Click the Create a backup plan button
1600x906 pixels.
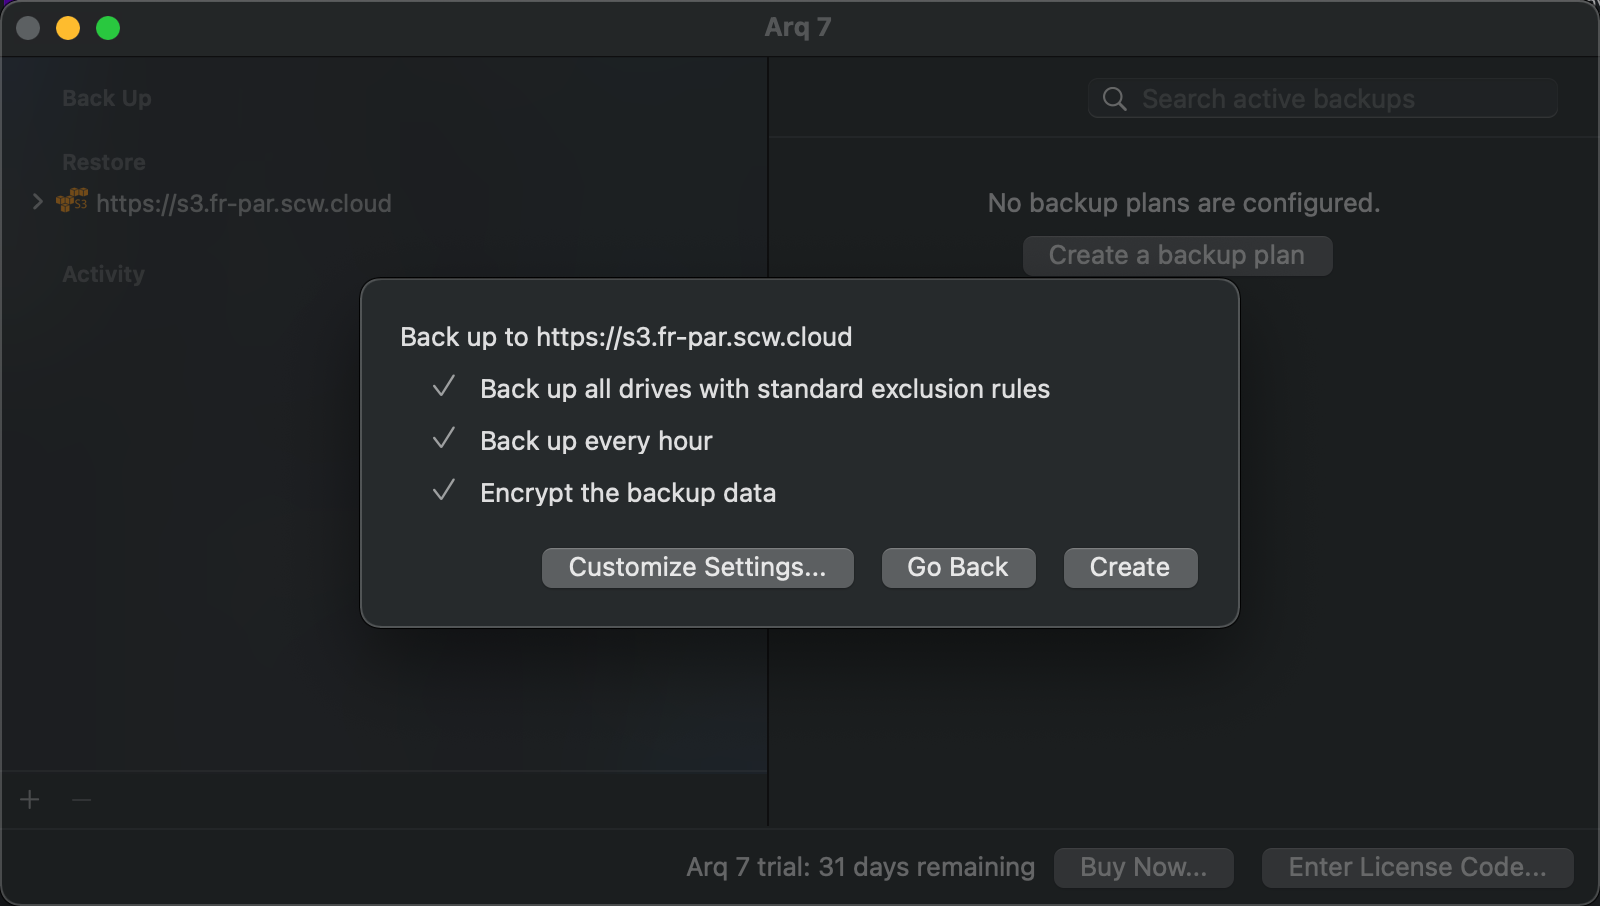(1177, 256)
